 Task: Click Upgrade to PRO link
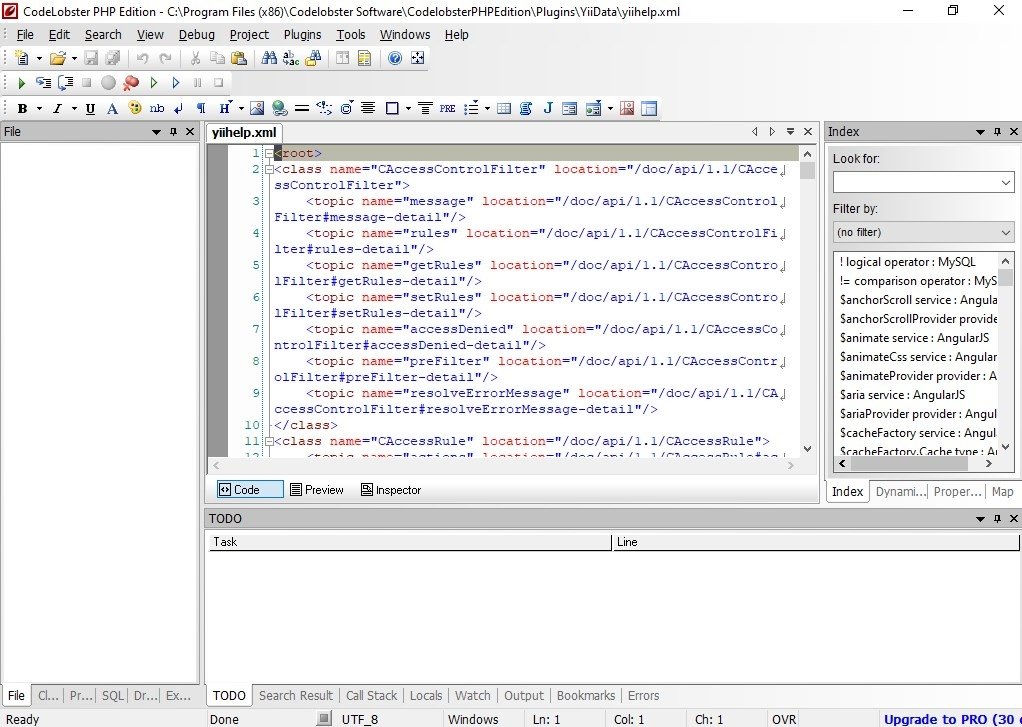point(952,720)
